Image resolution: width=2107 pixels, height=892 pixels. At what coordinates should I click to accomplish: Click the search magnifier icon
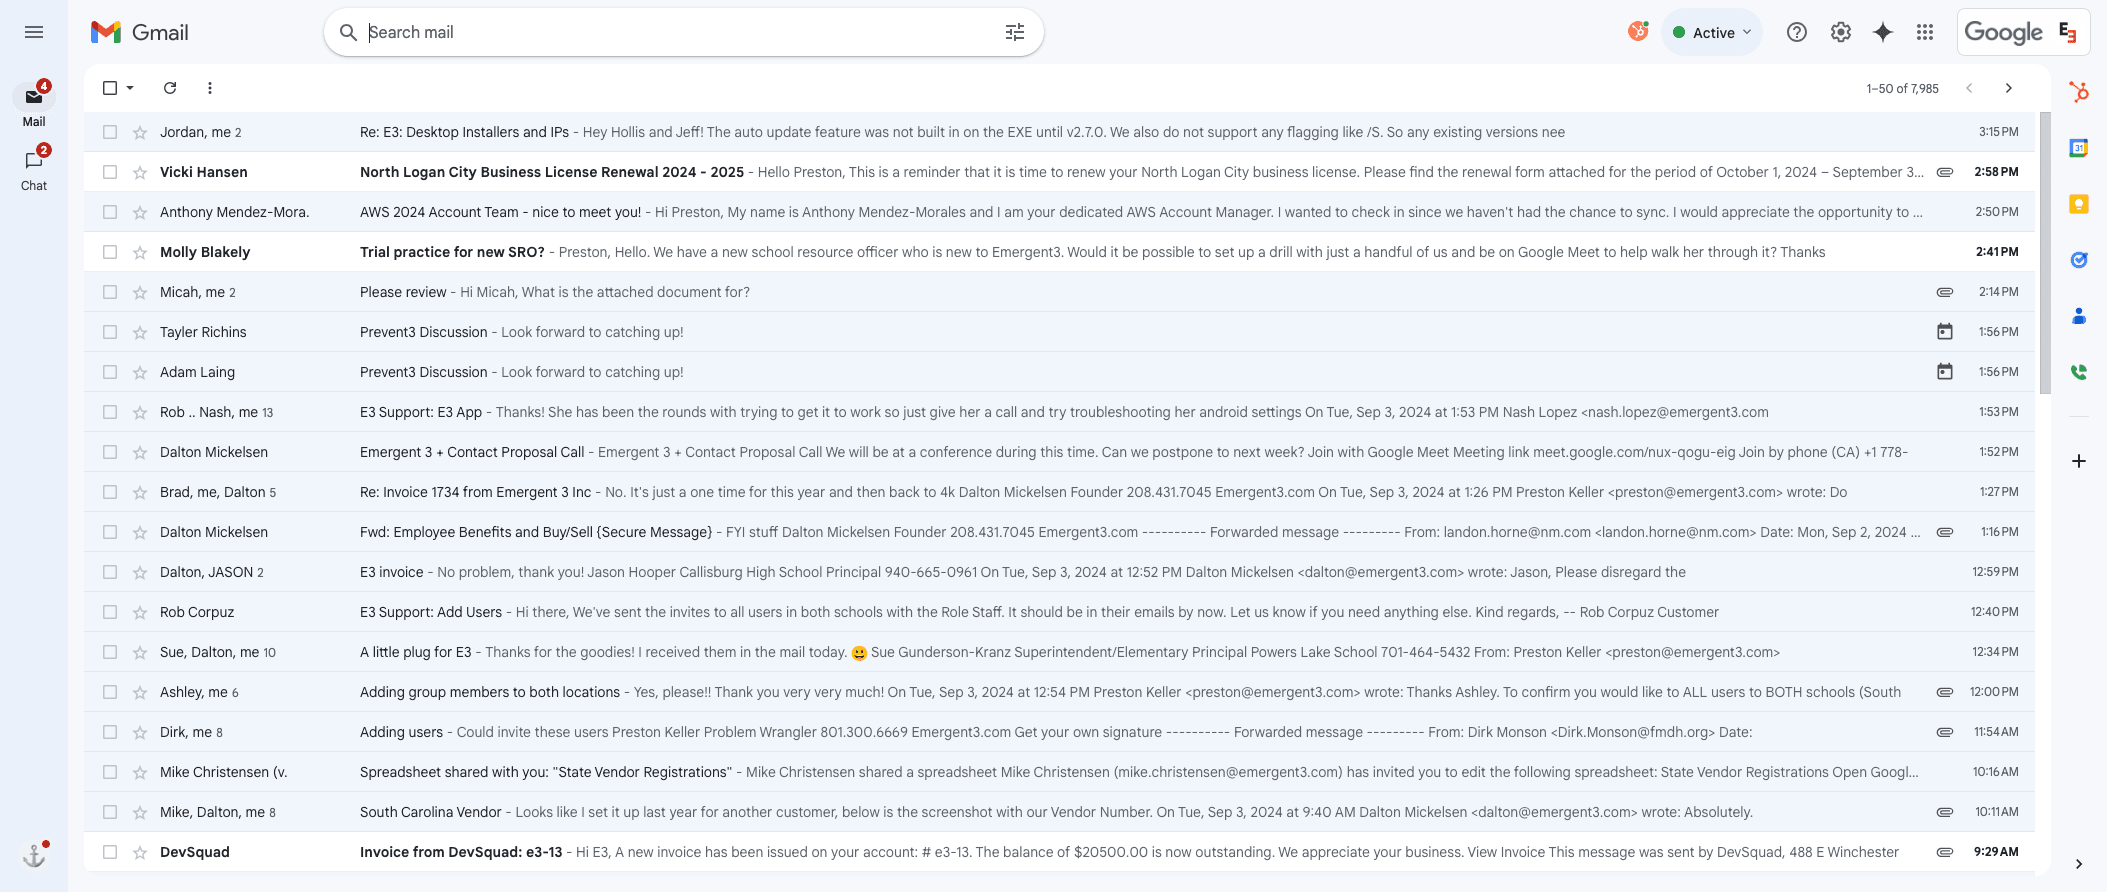coord(348,32)
